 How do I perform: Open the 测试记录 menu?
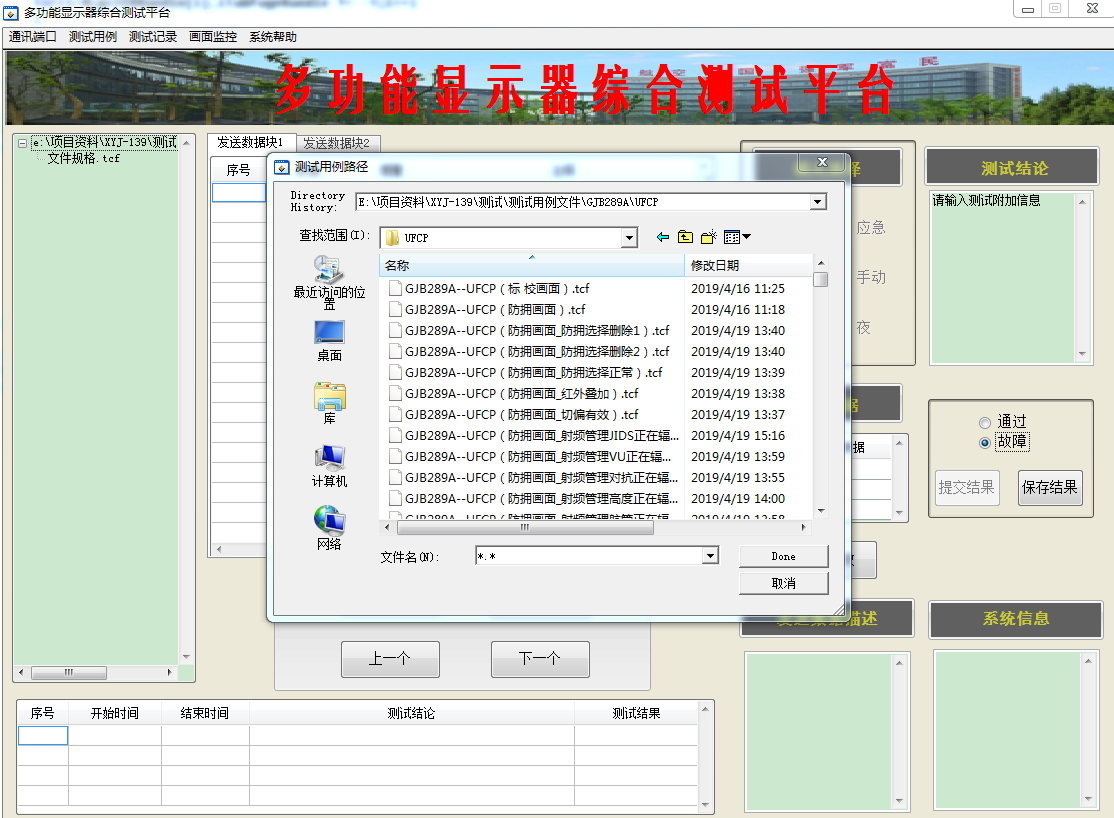(x=153, y=37)
